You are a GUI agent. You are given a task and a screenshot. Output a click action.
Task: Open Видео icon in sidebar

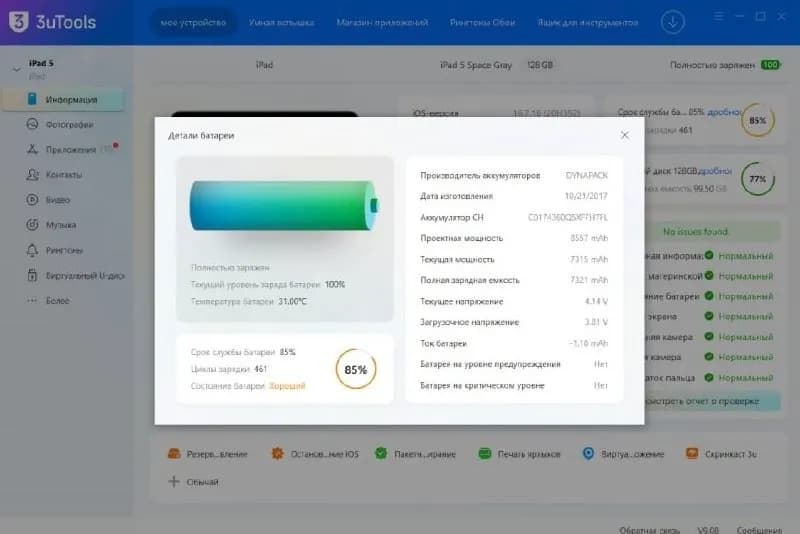click(32, 199)
